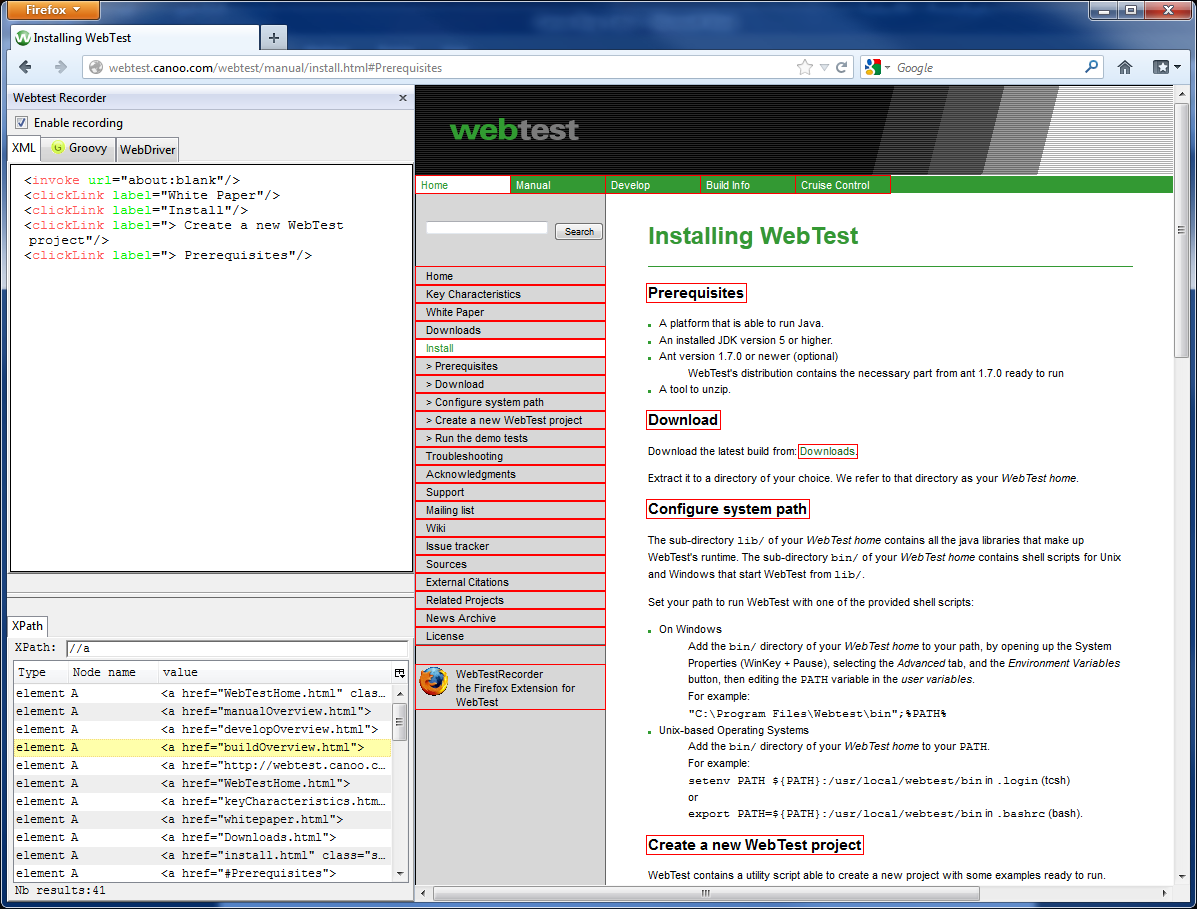Open the External Citations link
The image size is (1197, 909).
[511, 582]
